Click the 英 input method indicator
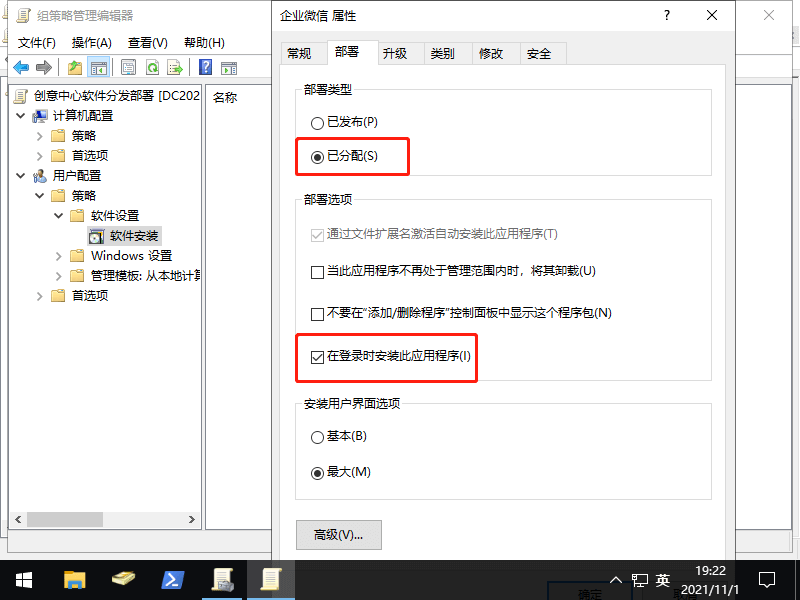Image resolution: width=800 pixels, height=600 pixels. click(663, 580)
